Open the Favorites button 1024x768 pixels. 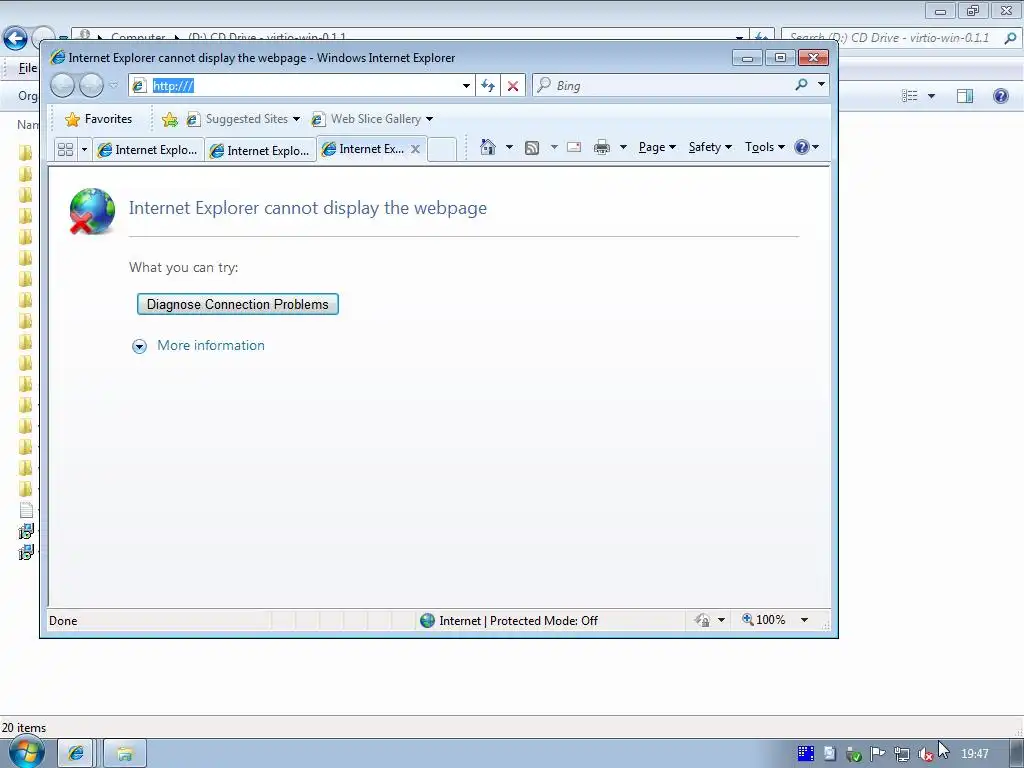coord(99,119)
